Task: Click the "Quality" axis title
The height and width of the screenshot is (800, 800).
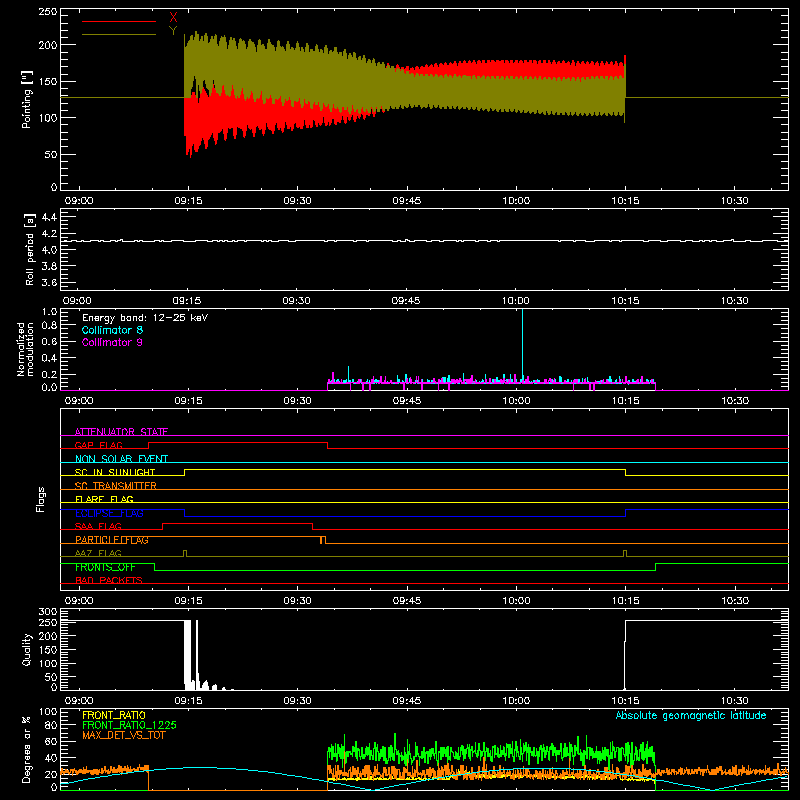Action: pyautogui.click(x=27, y=649)
